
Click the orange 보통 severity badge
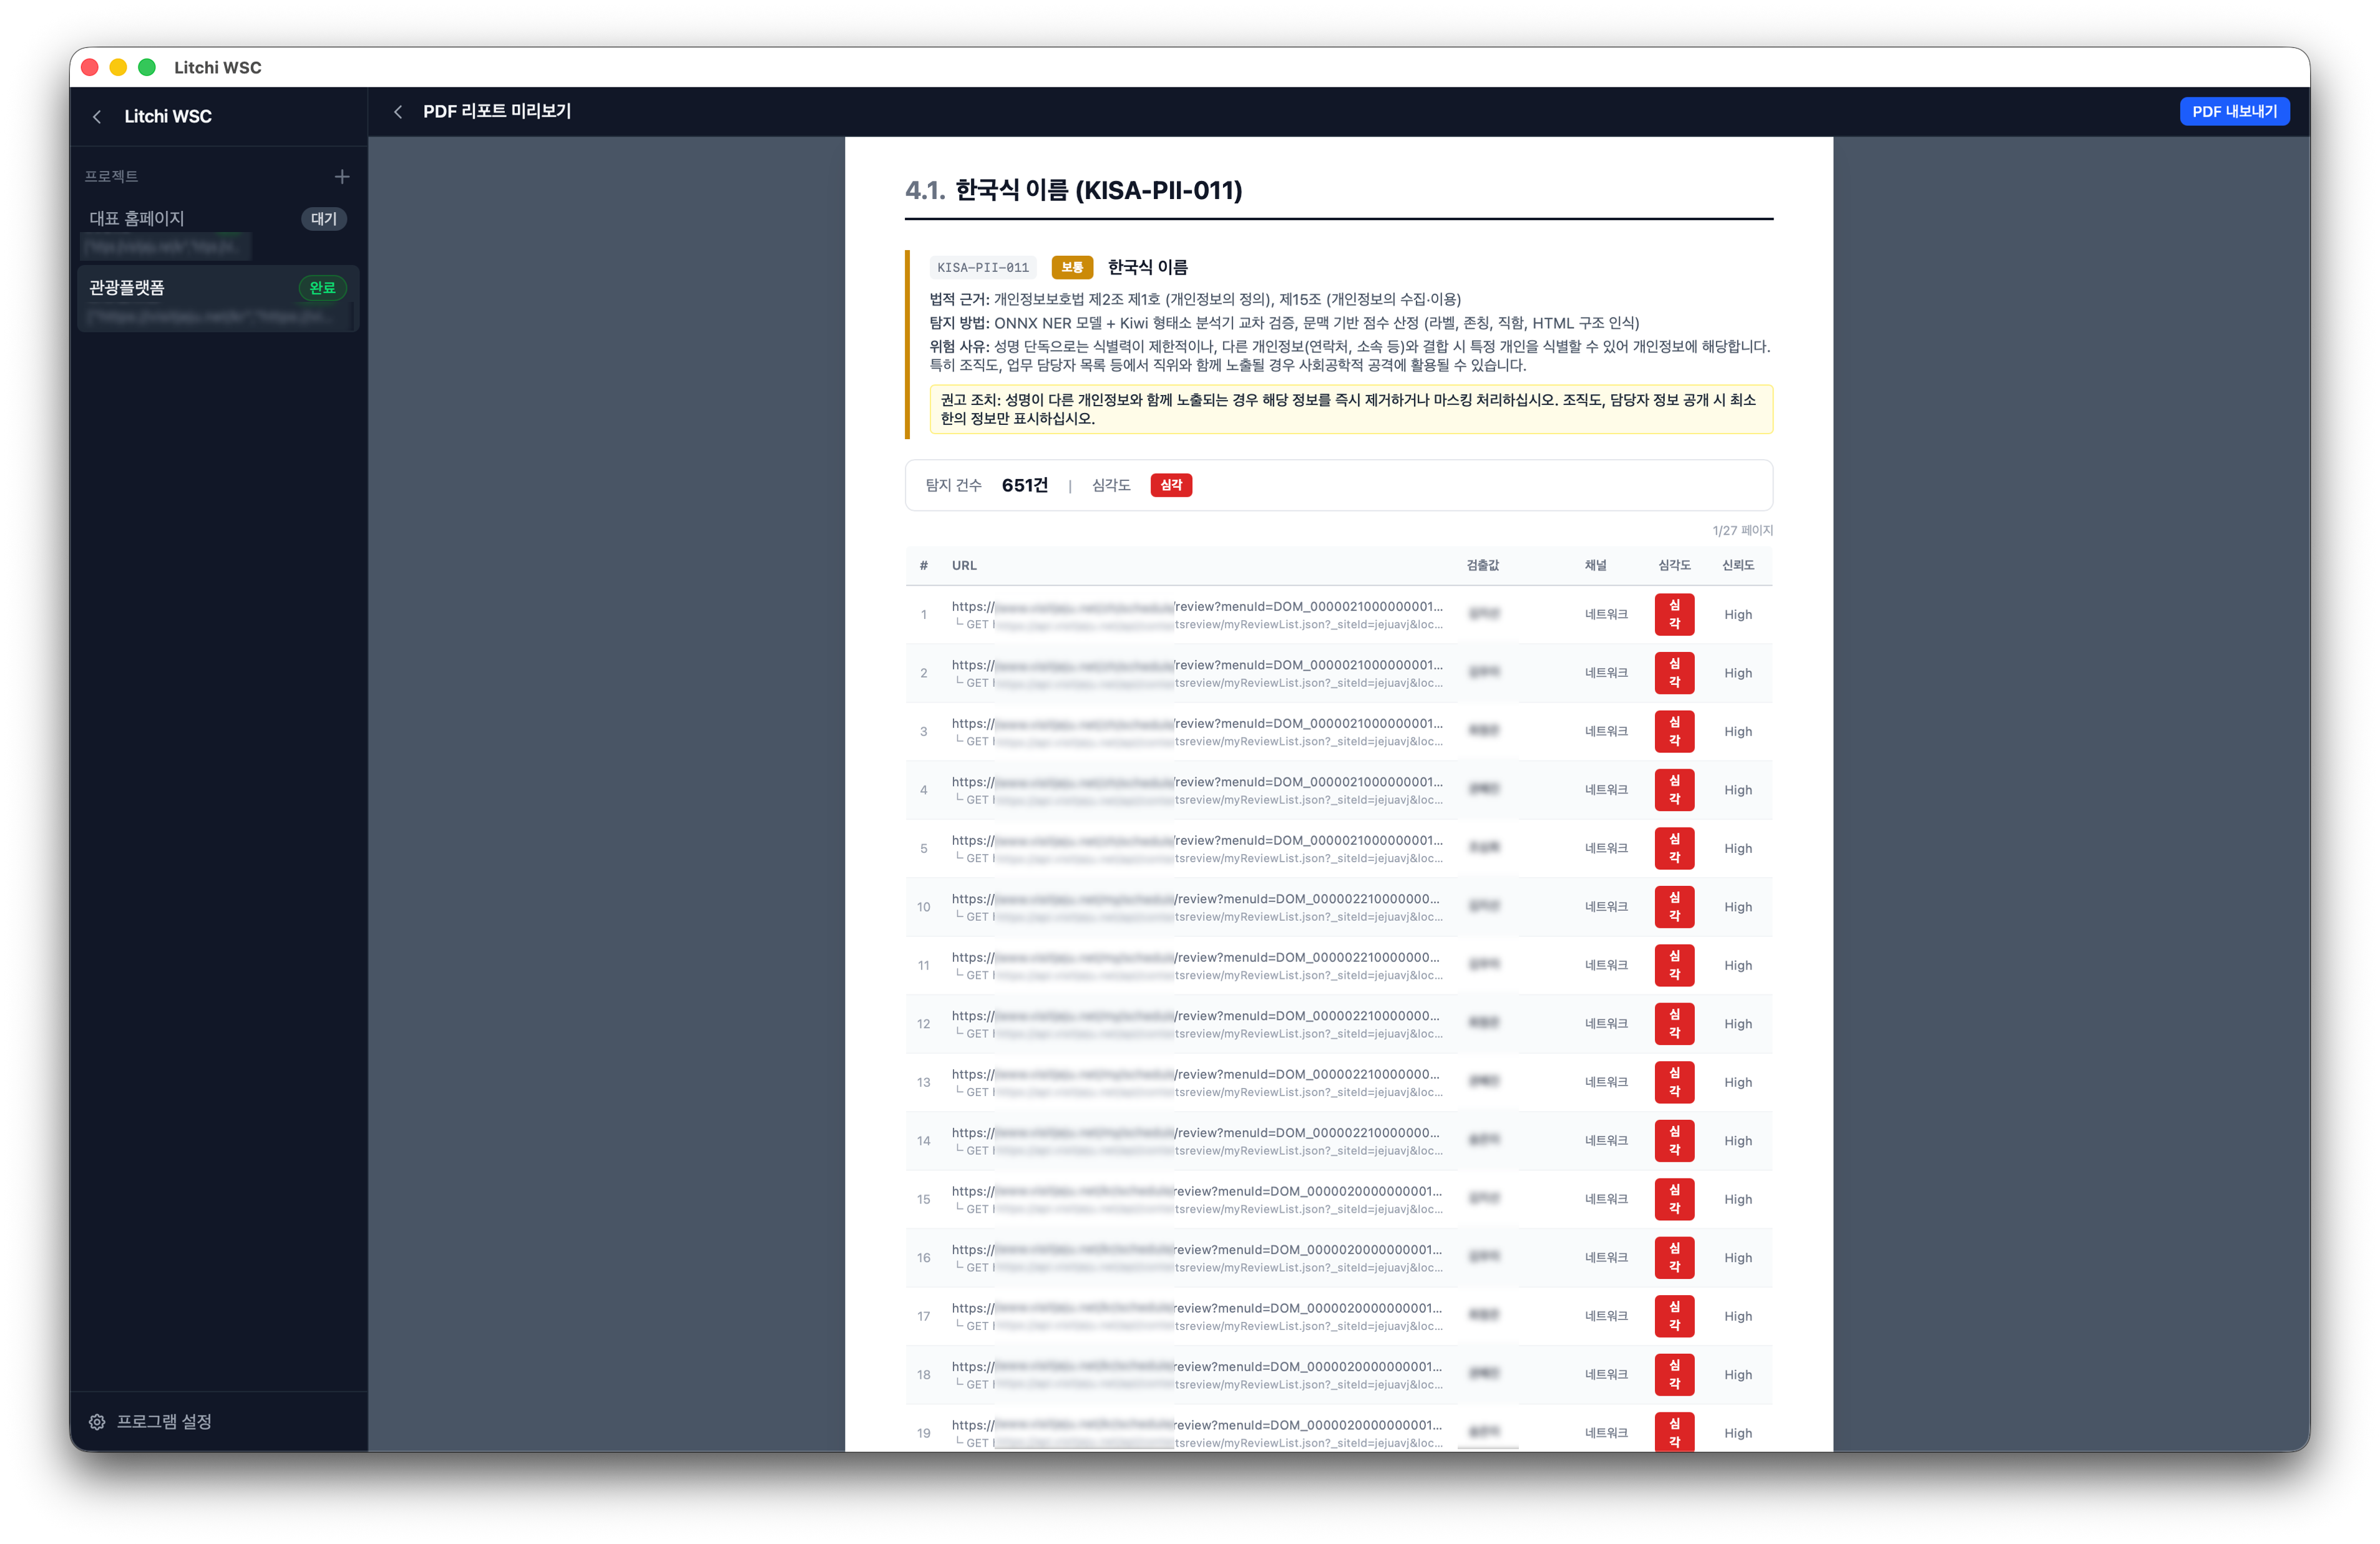coord(1071,268)
